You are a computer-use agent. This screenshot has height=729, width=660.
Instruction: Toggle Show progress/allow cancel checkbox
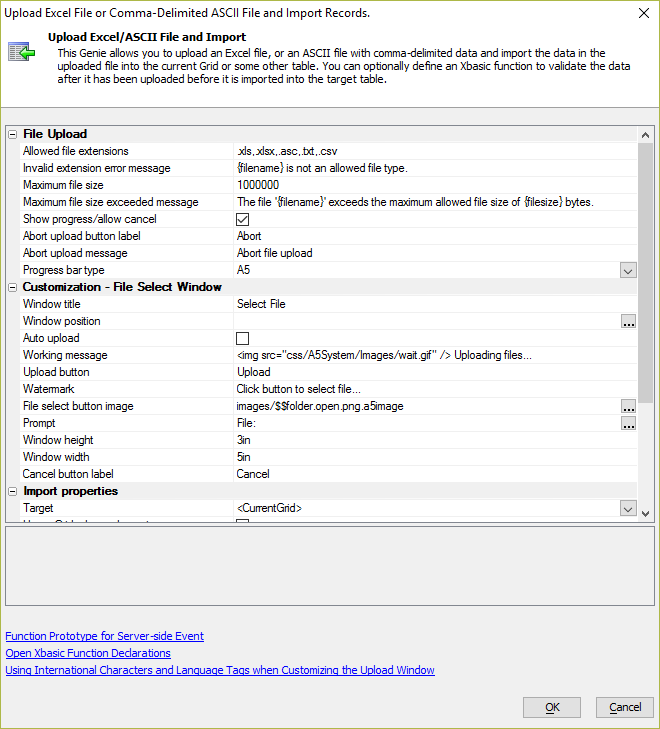(x=243, y=219)
